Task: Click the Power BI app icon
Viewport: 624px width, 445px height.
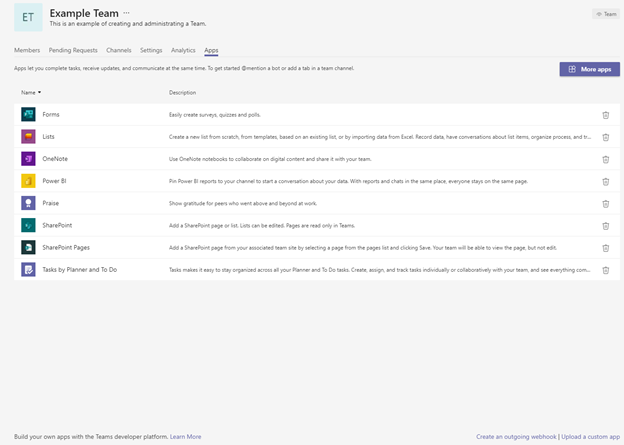Action: coord(28,181)
